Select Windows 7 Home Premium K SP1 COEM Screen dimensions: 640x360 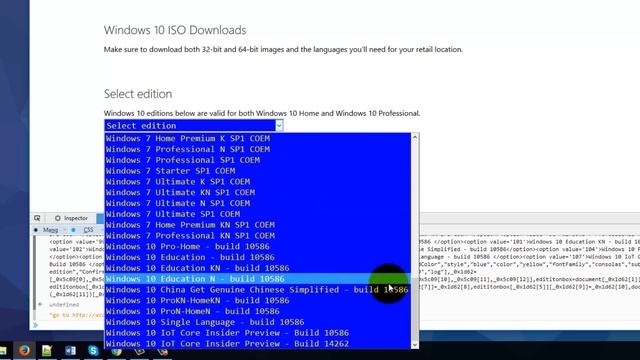coord(258,138)
